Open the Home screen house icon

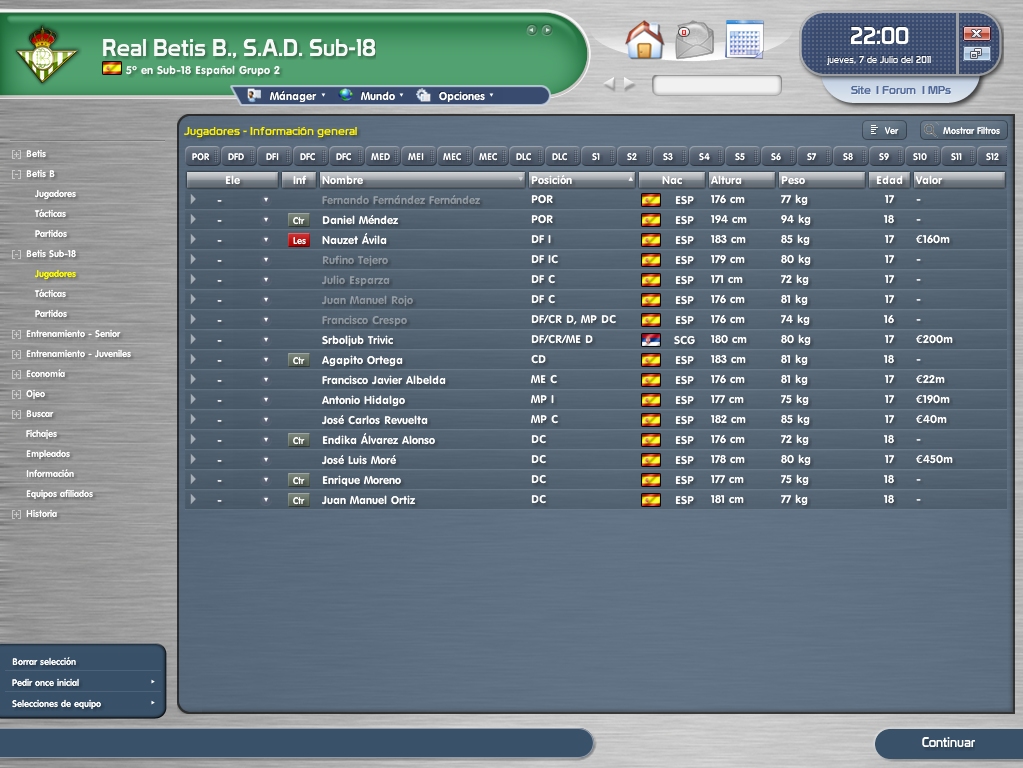(644, 40)
